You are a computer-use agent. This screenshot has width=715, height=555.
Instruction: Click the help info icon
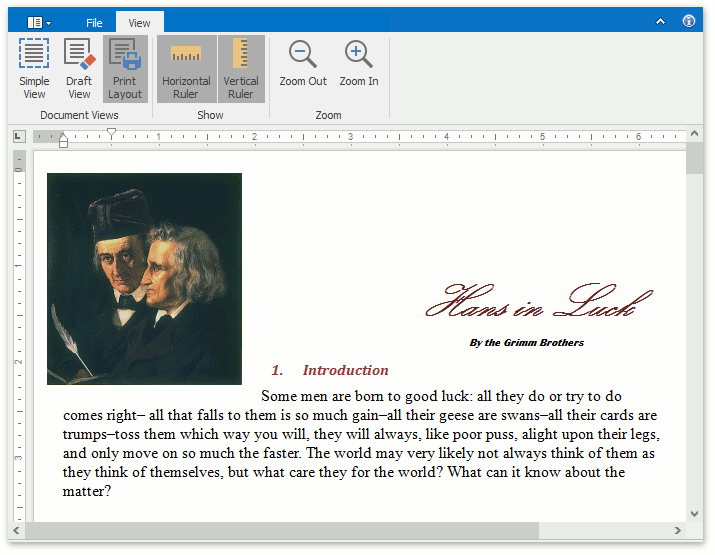point(689,21)
